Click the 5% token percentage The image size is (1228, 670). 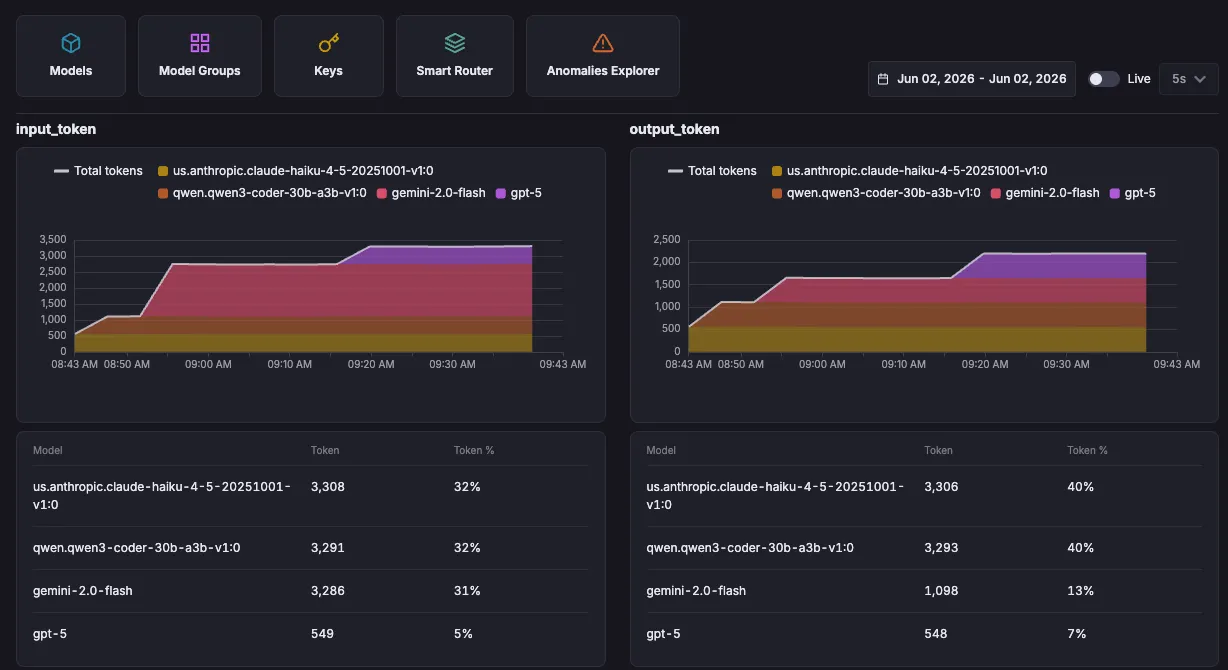pyautogui.click(x=463, y=634)
